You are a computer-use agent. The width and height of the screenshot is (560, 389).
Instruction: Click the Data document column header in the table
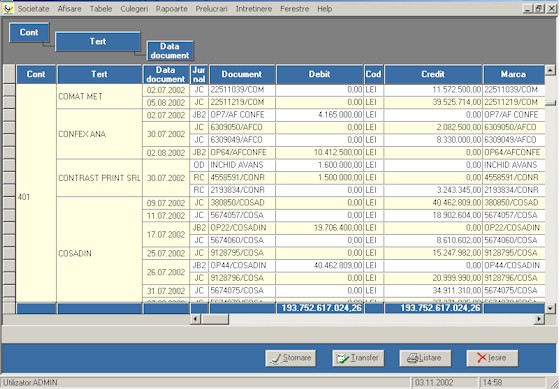point(166,74)
